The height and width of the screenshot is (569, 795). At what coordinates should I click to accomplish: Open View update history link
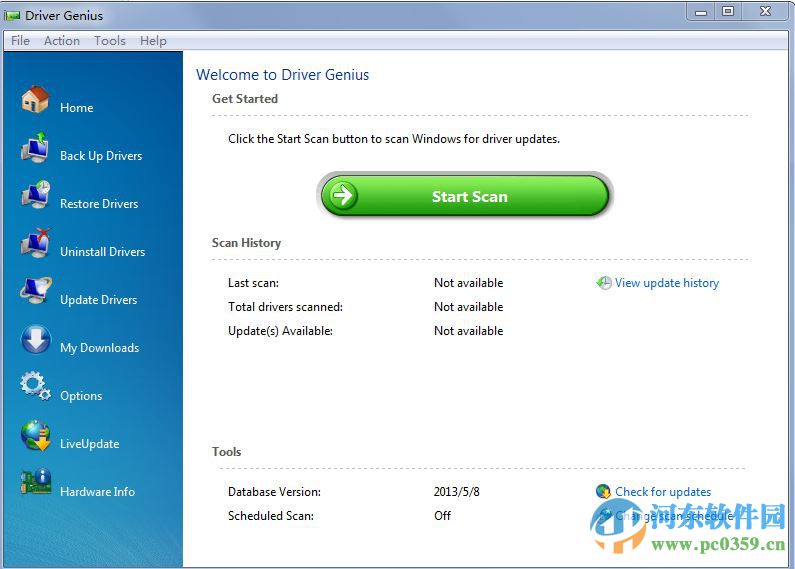coord(667,283)
